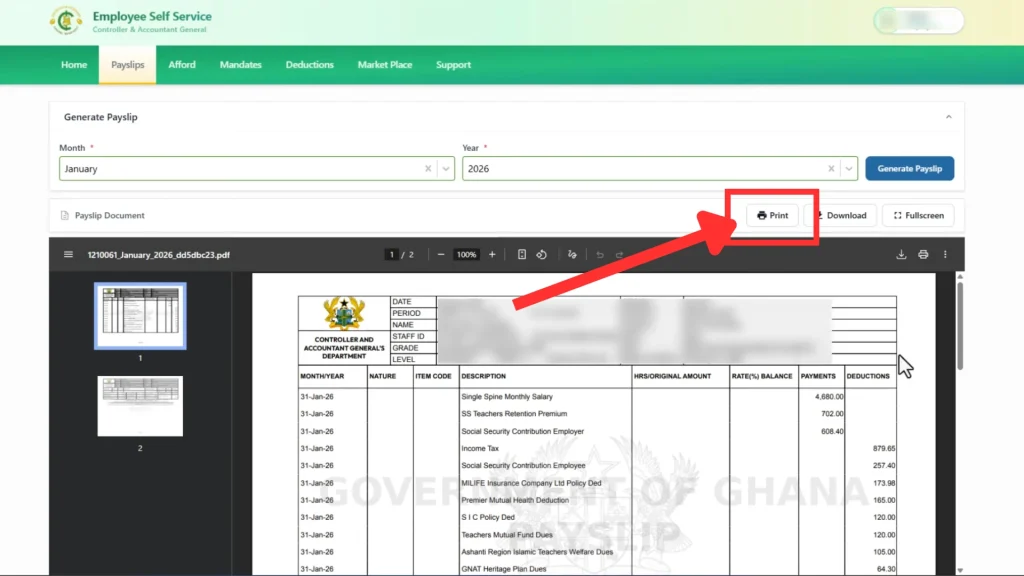Open the Year dropdown arrow

click(849, 168)
